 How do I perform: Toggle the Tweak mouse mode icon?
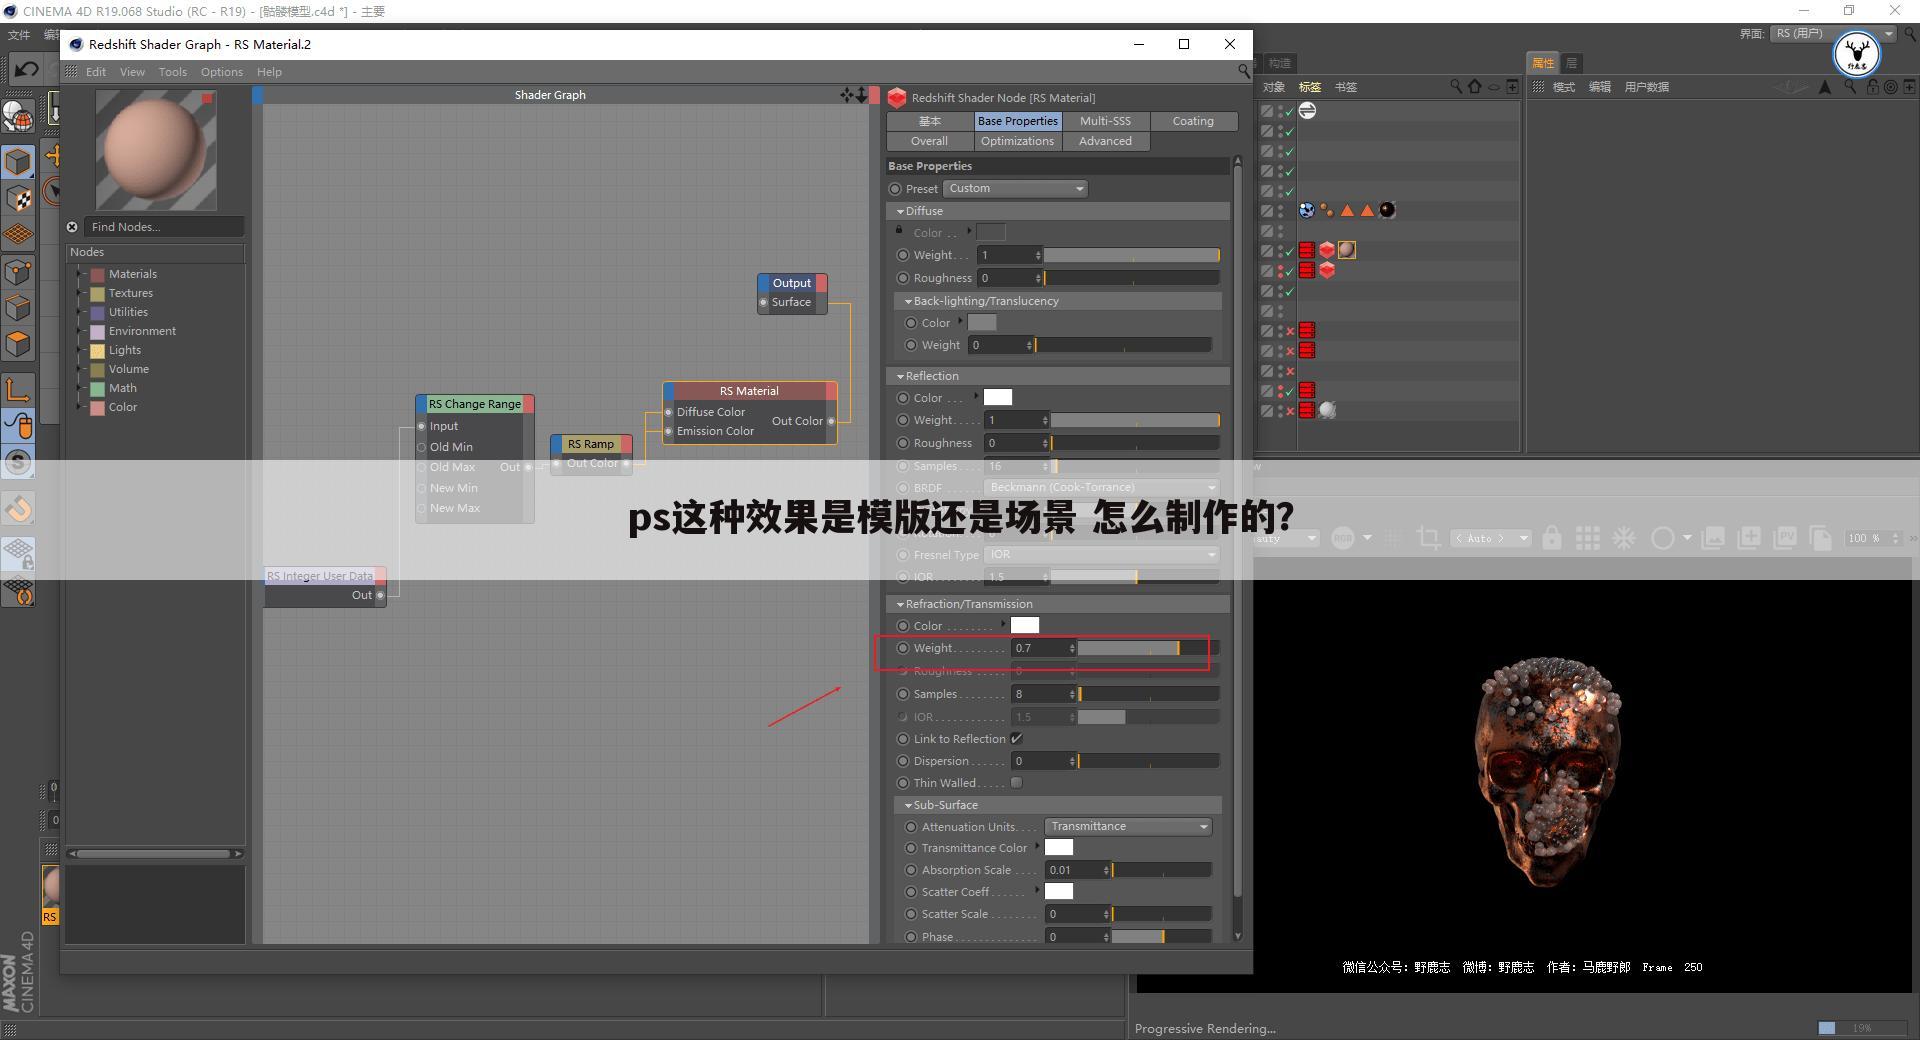click(x=18, y=426)
